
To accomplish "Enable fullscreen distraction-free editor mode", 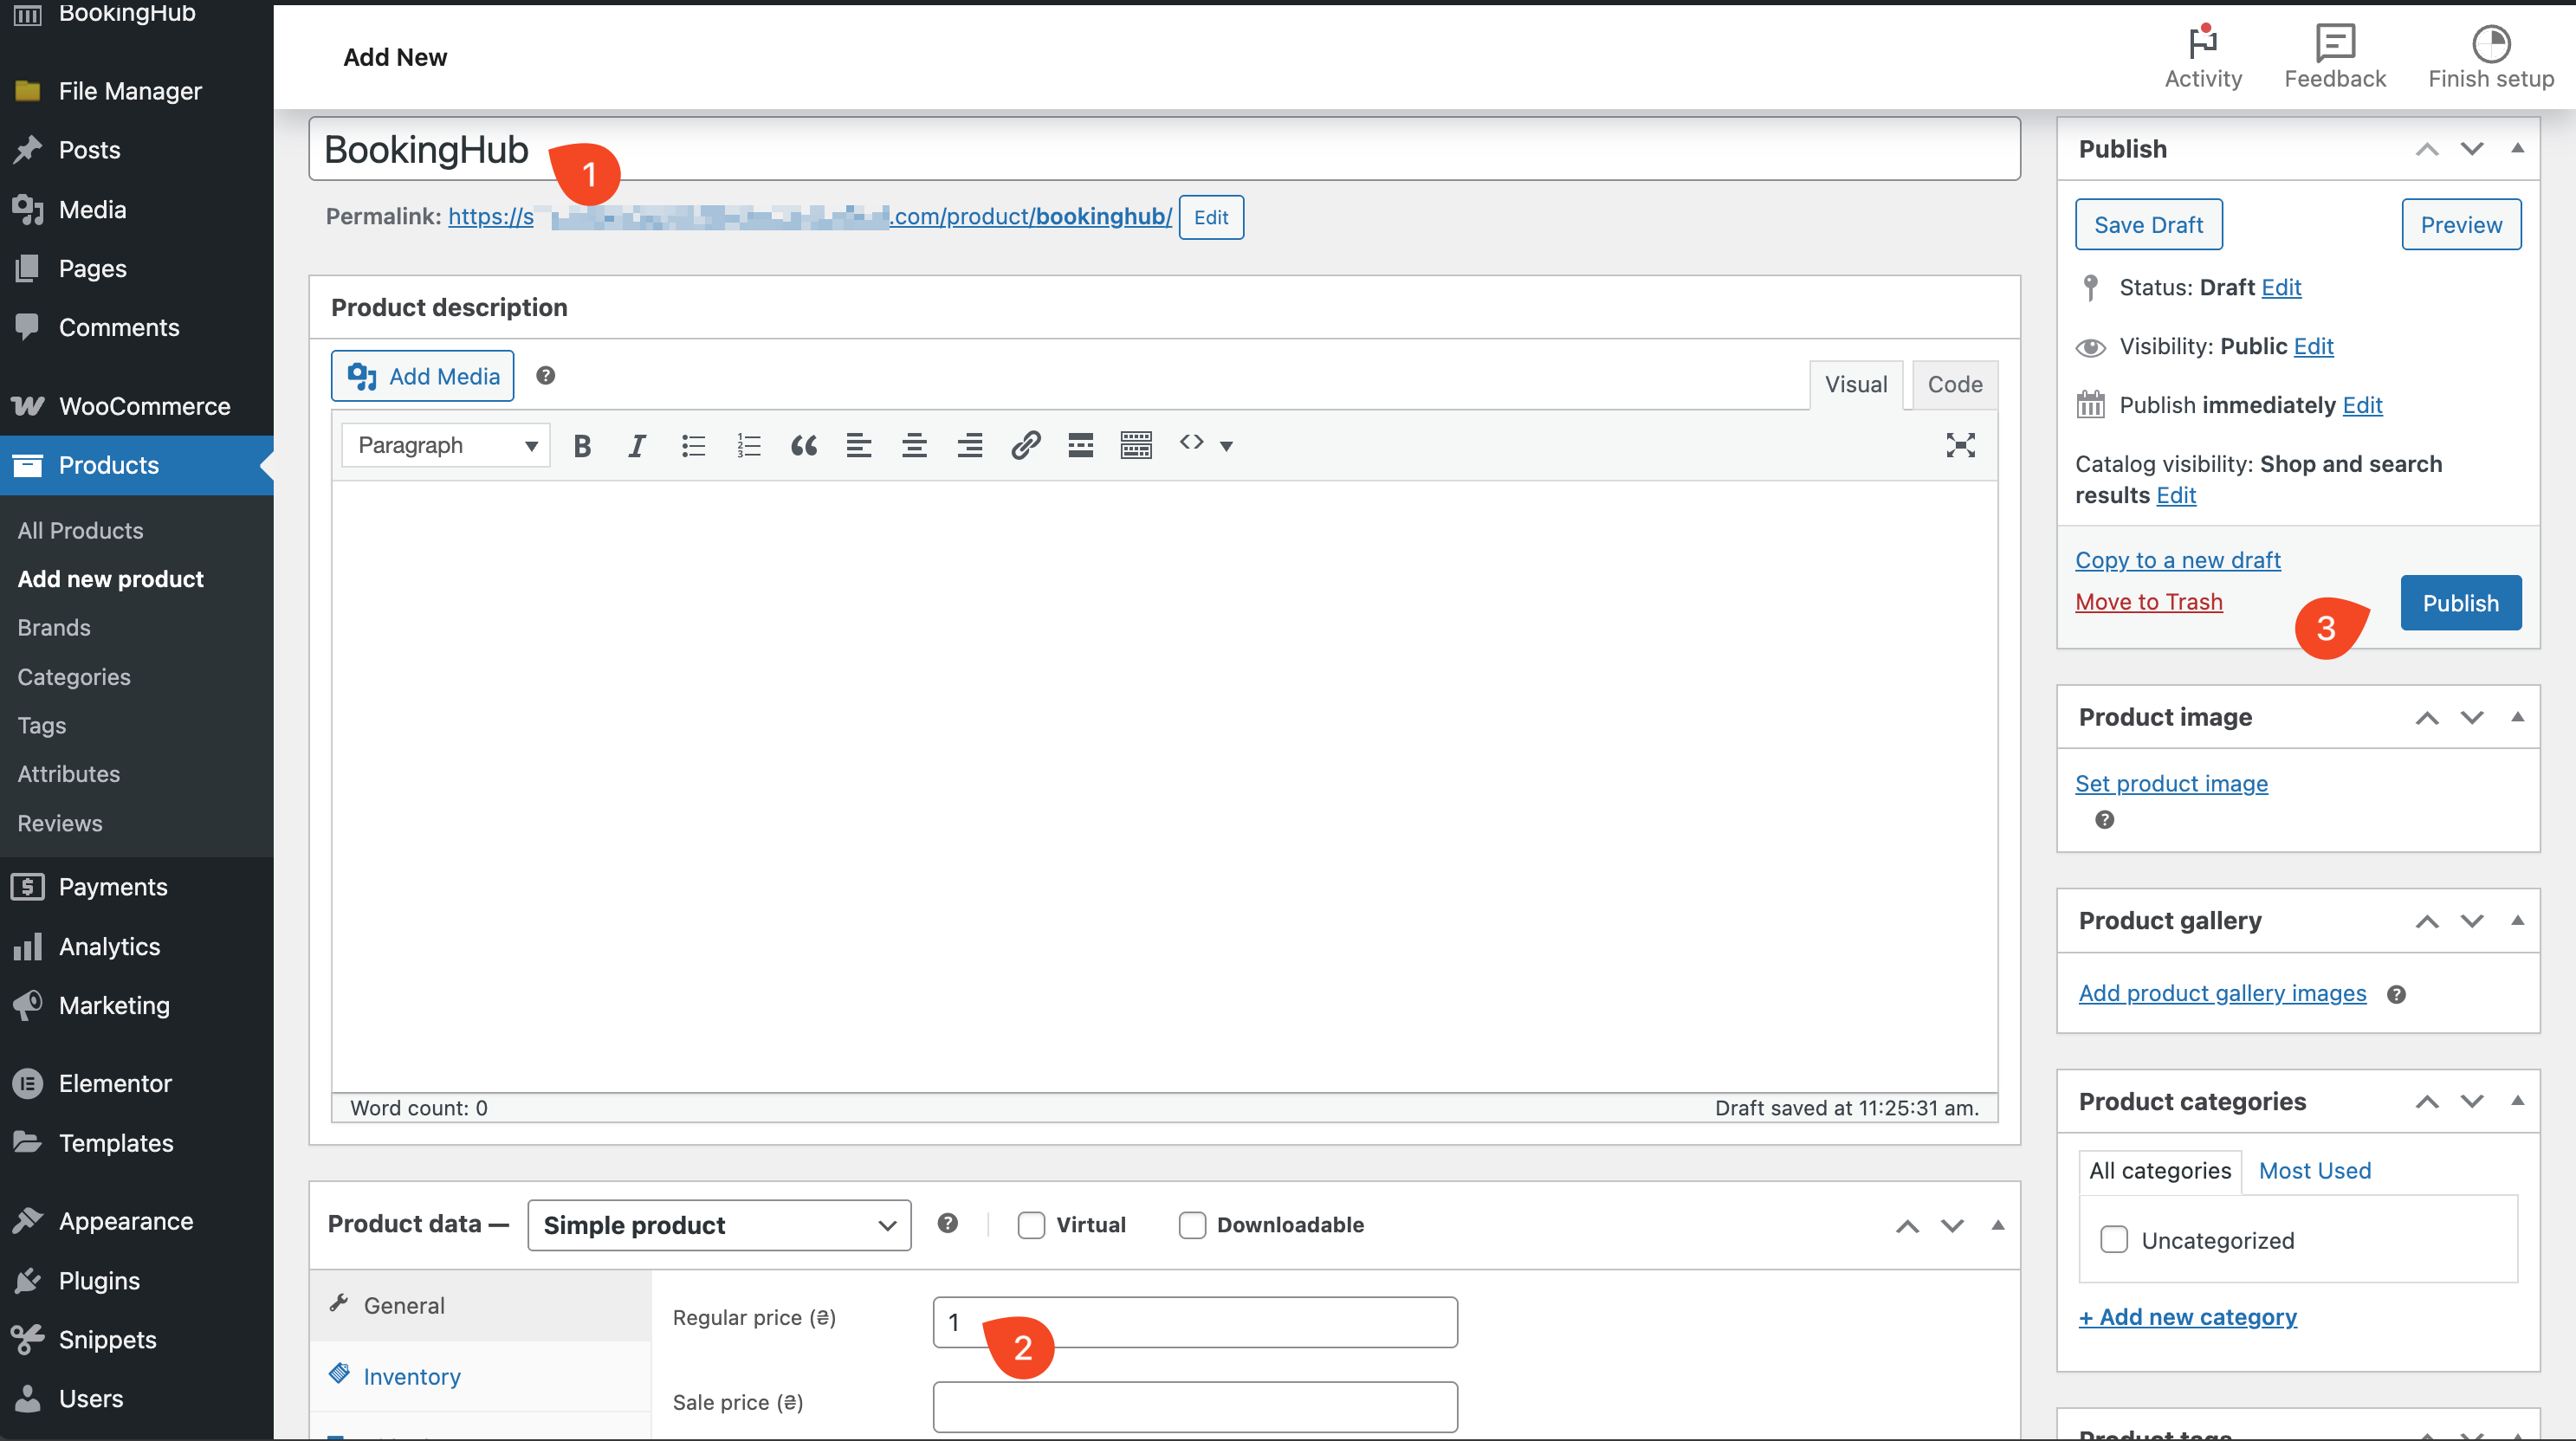I will click(1960, 445).
